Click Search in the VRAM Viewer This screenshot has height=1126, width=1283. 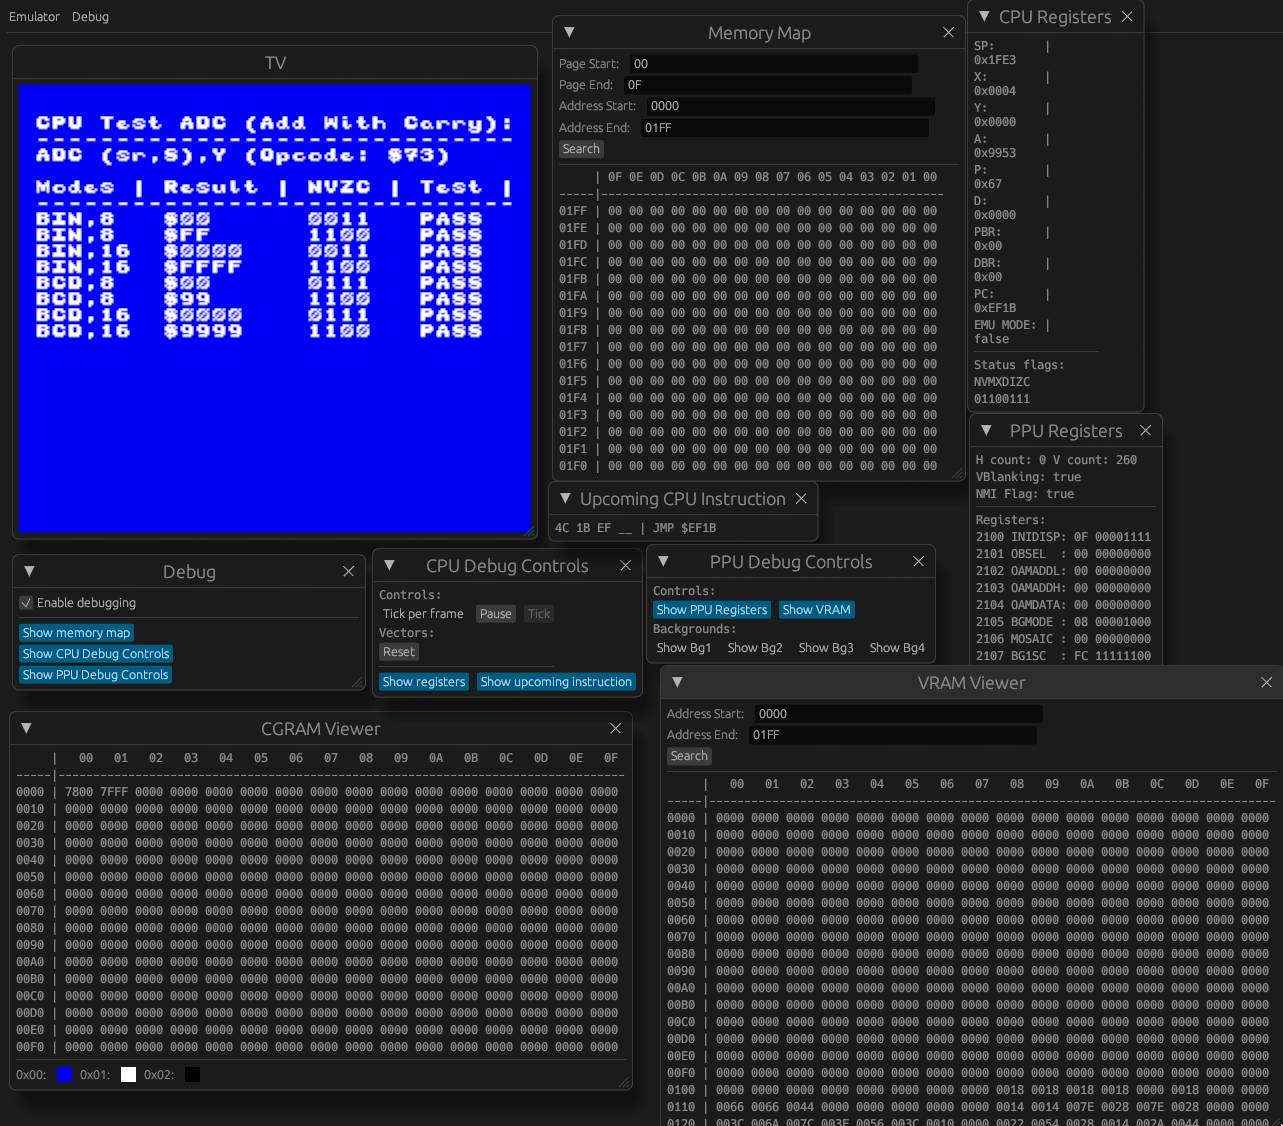pos(688,756)
